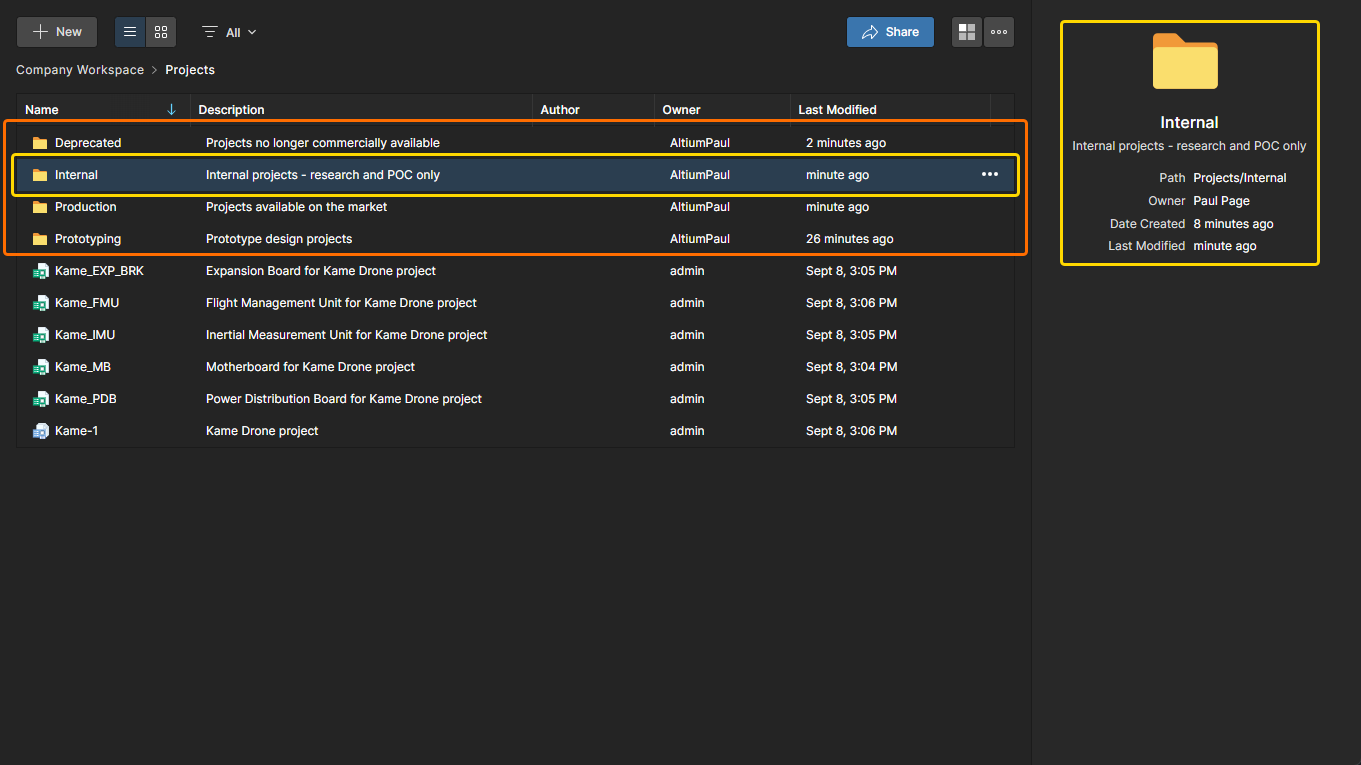Switch to list view layout
Screen dimensions: 1361x765
click(x=130, y=32)
